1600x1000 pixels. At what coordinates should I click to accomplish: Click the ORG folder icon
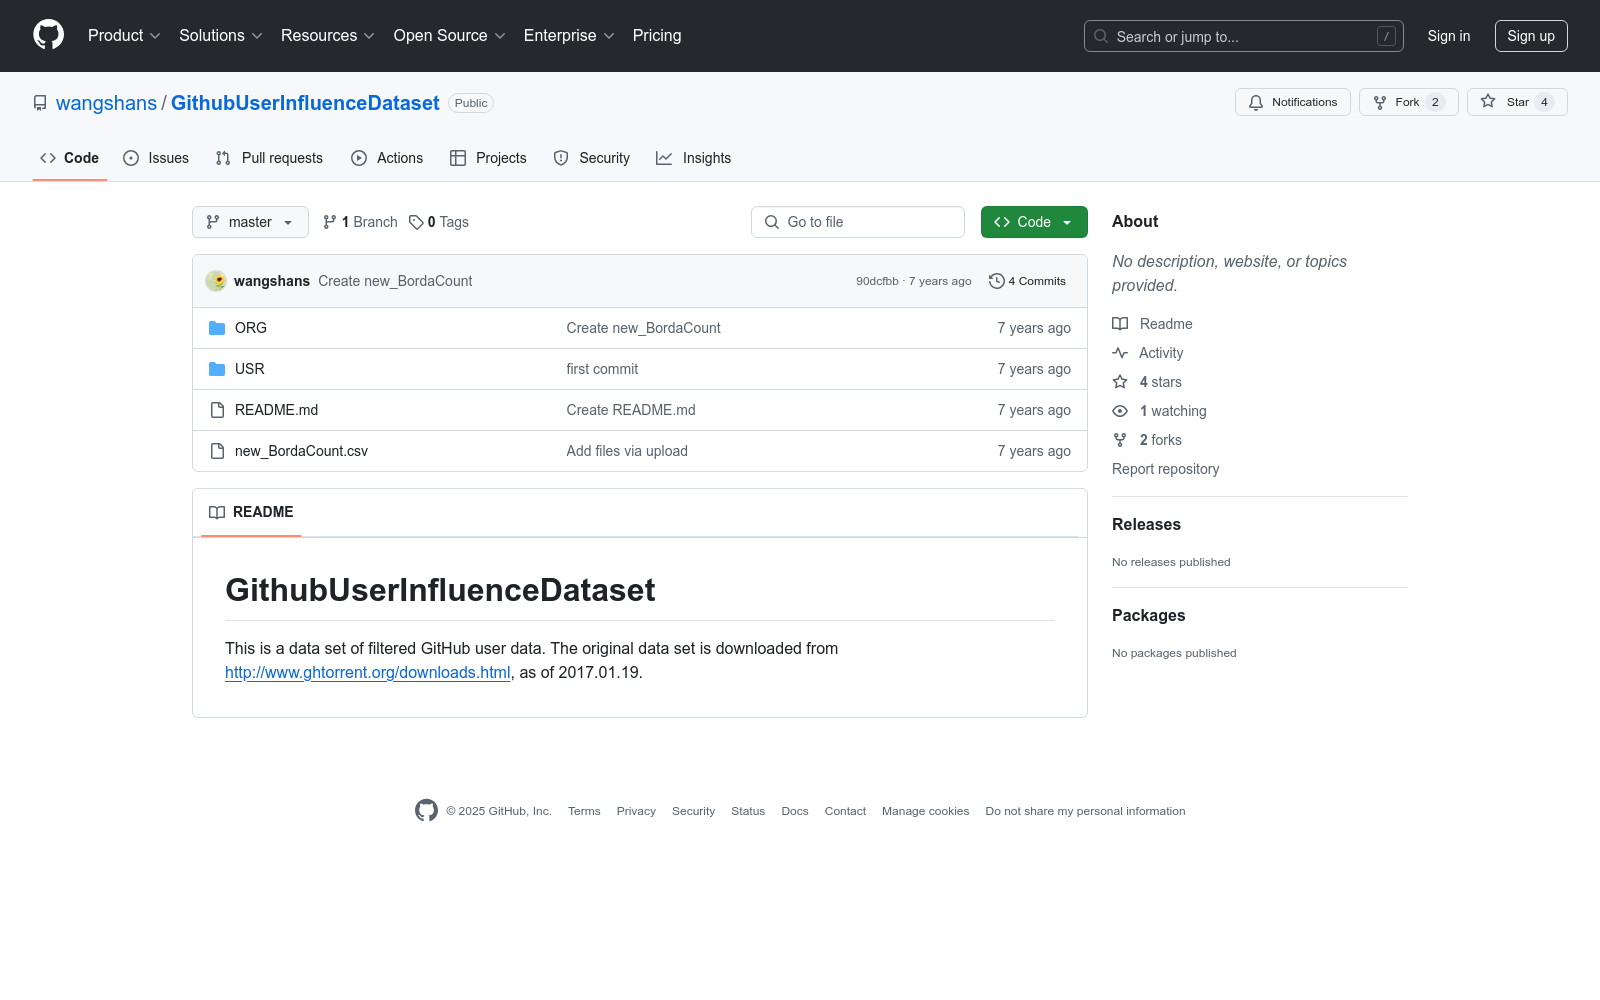217,328
